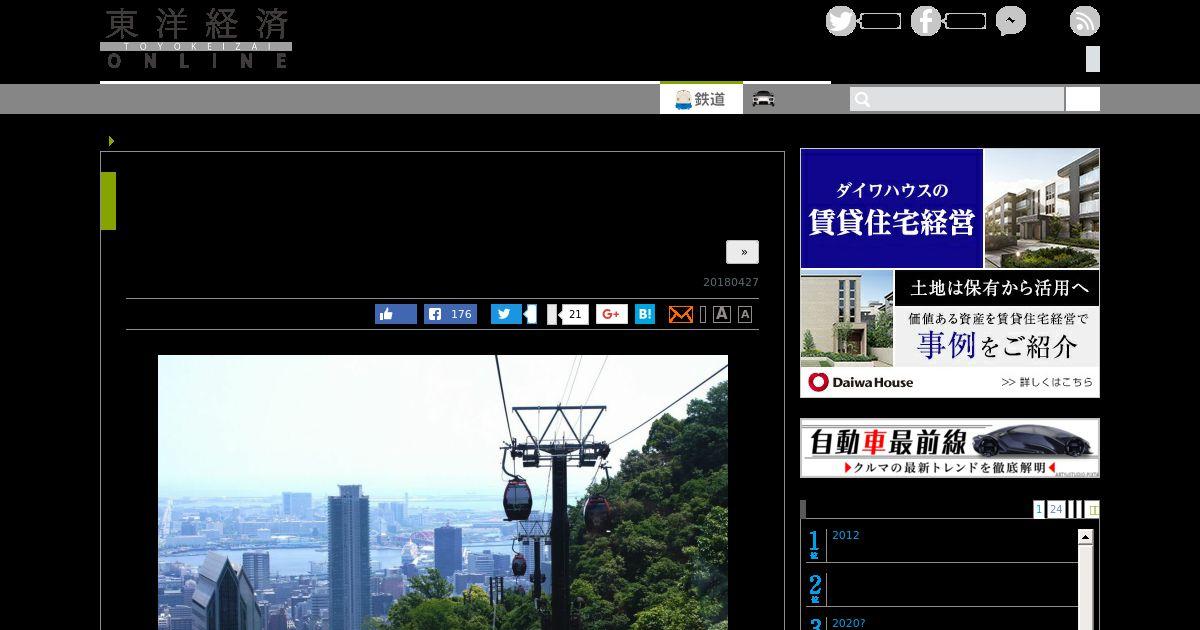The width and height of the screenshot is (1200, 630).
Task: Click into the site search field
Action: 957,99
